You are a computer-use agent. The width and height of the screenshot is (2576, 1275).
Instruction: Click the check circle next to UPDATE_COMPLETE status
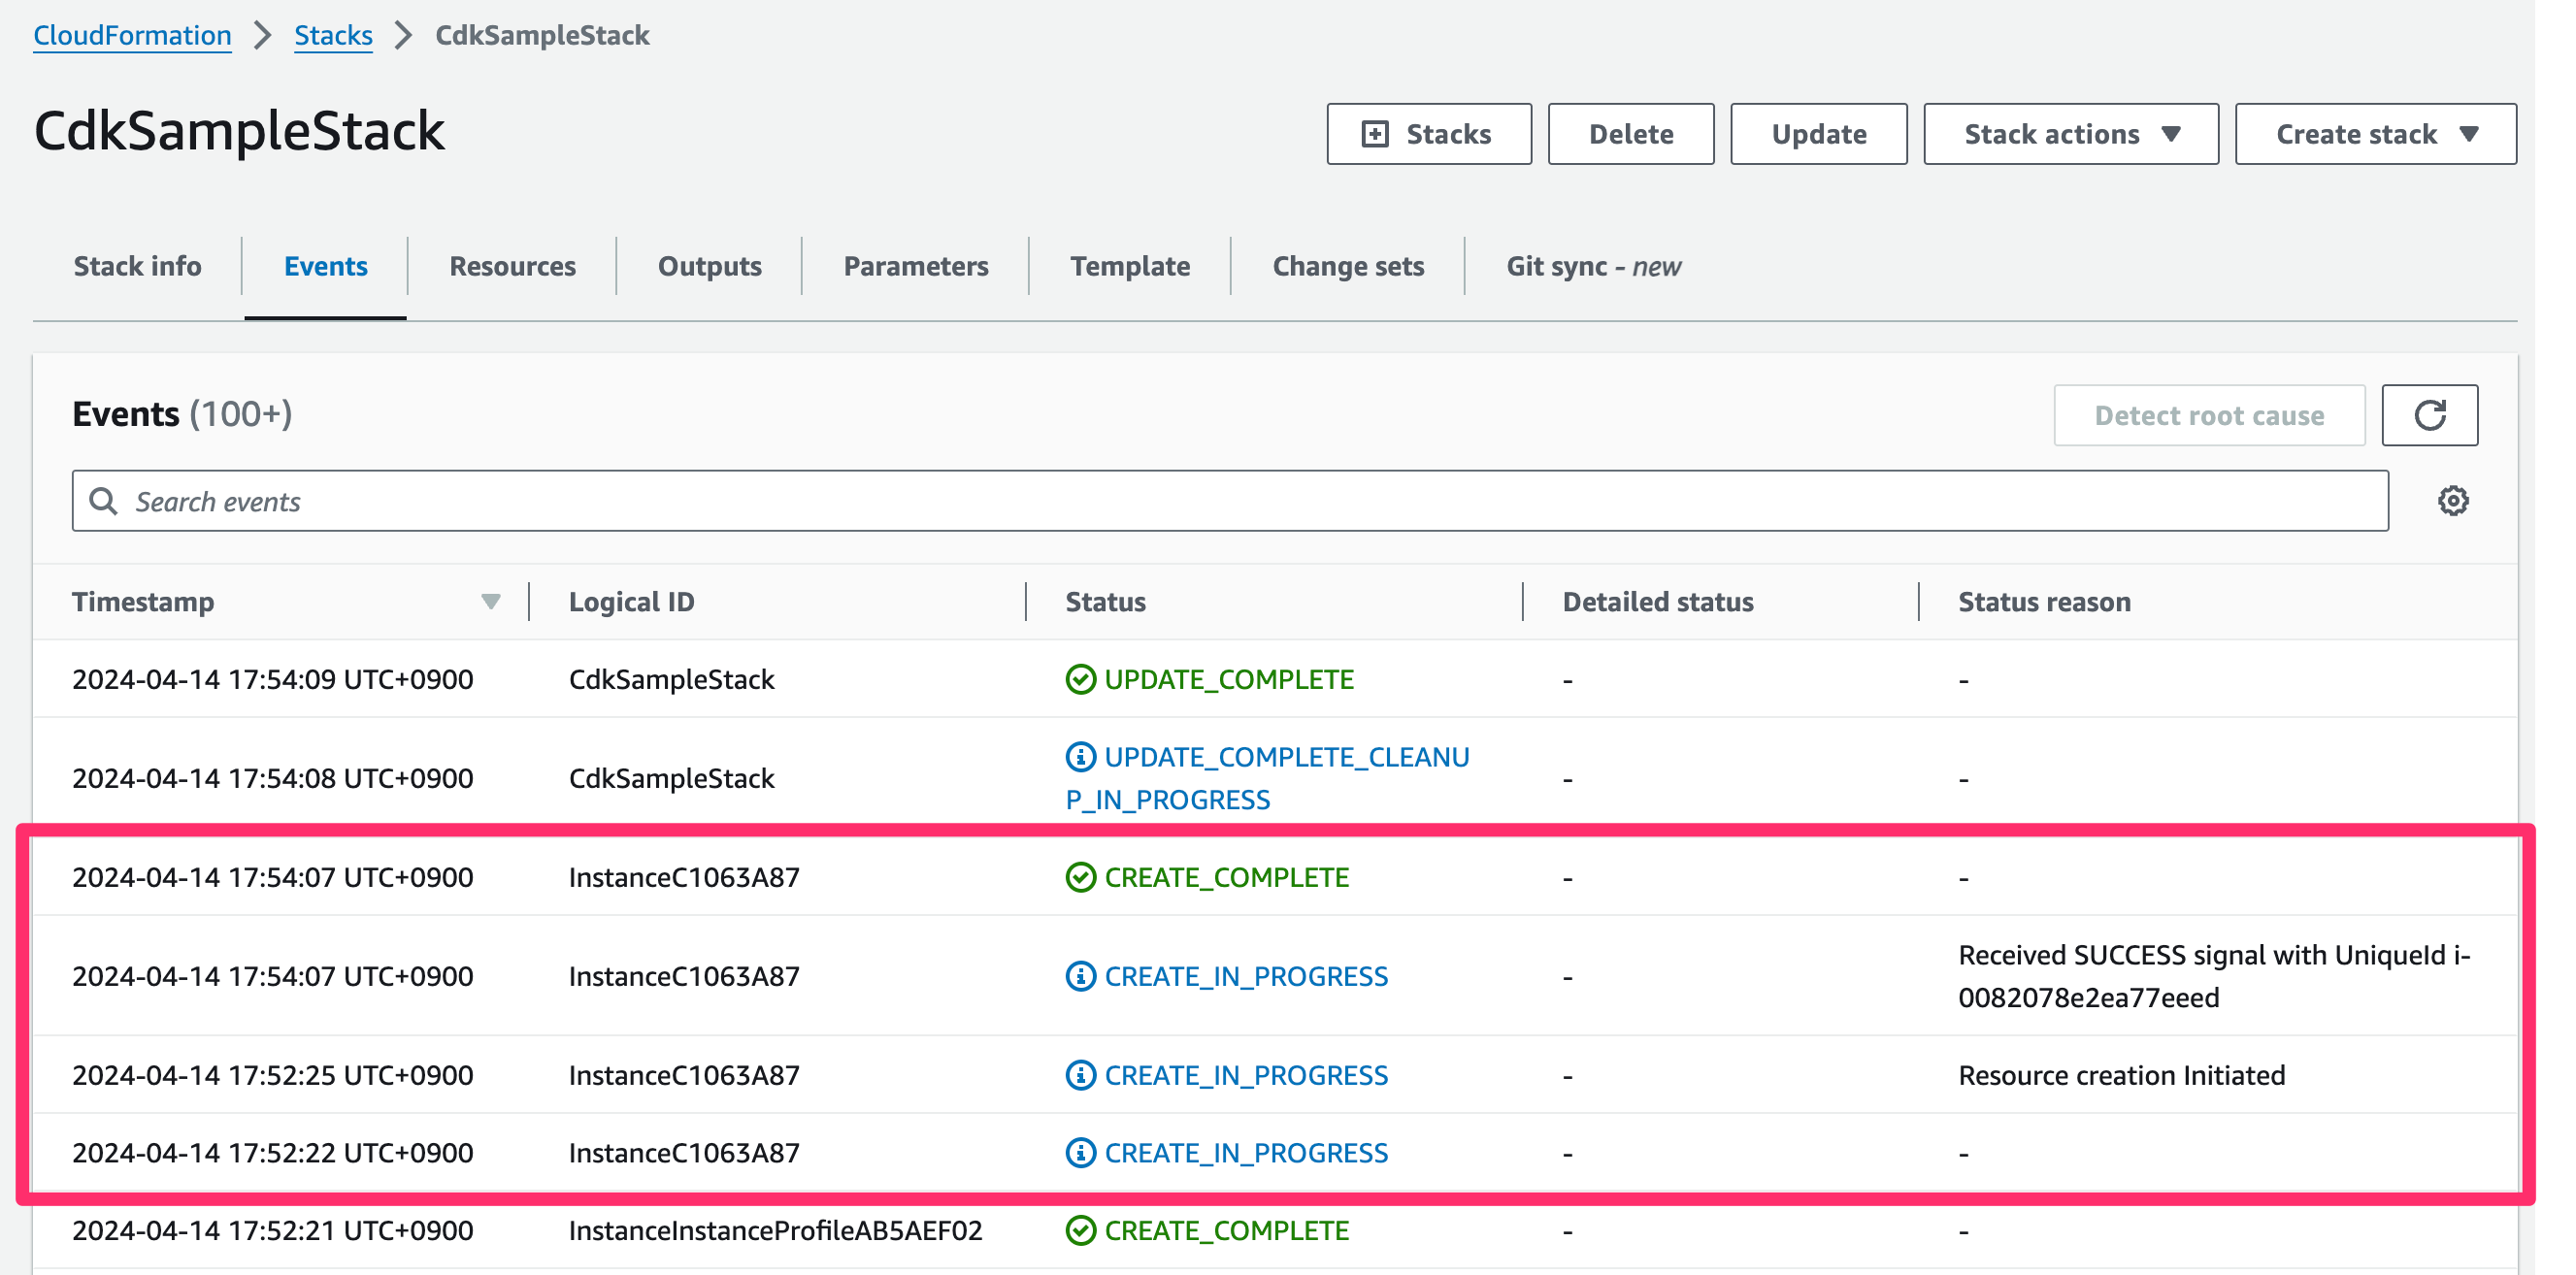[x=1080, y=679]
